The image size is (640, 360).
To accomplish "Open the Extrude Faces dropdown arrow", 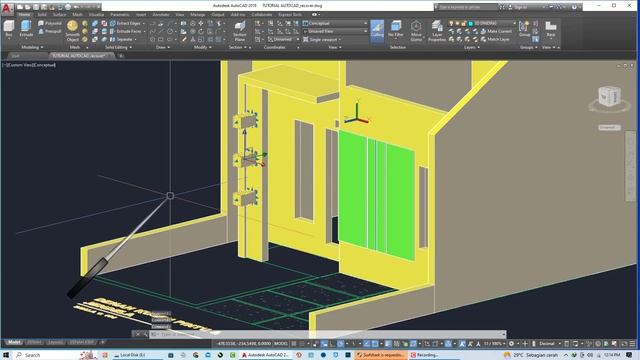I will 144,31.
